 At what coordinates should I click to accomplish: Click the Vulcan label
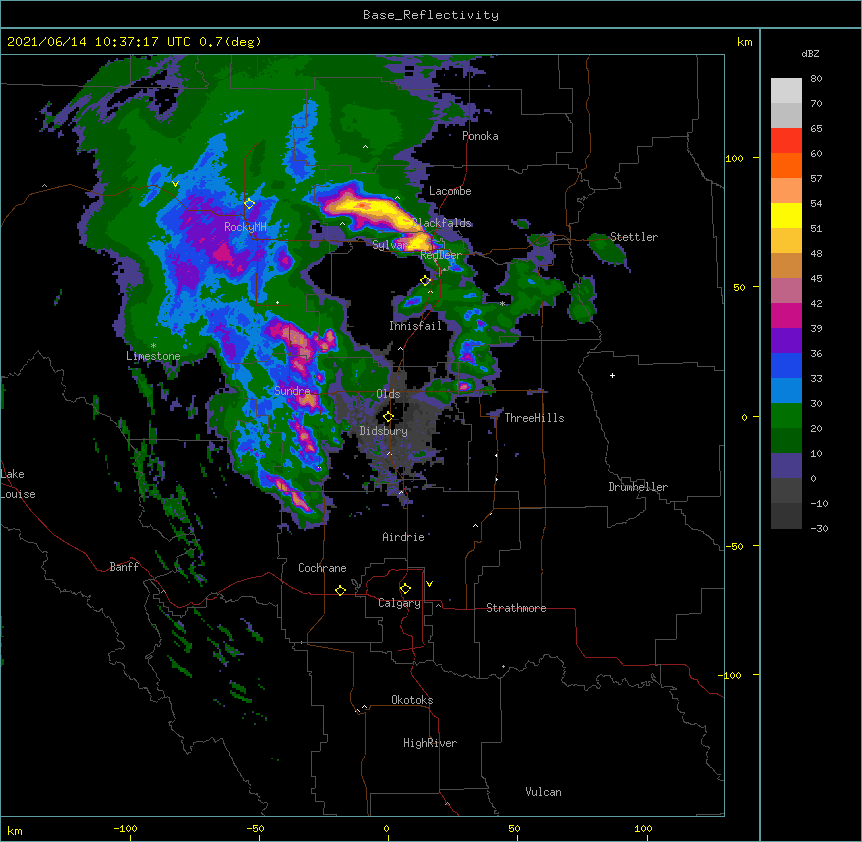(543, 792)
